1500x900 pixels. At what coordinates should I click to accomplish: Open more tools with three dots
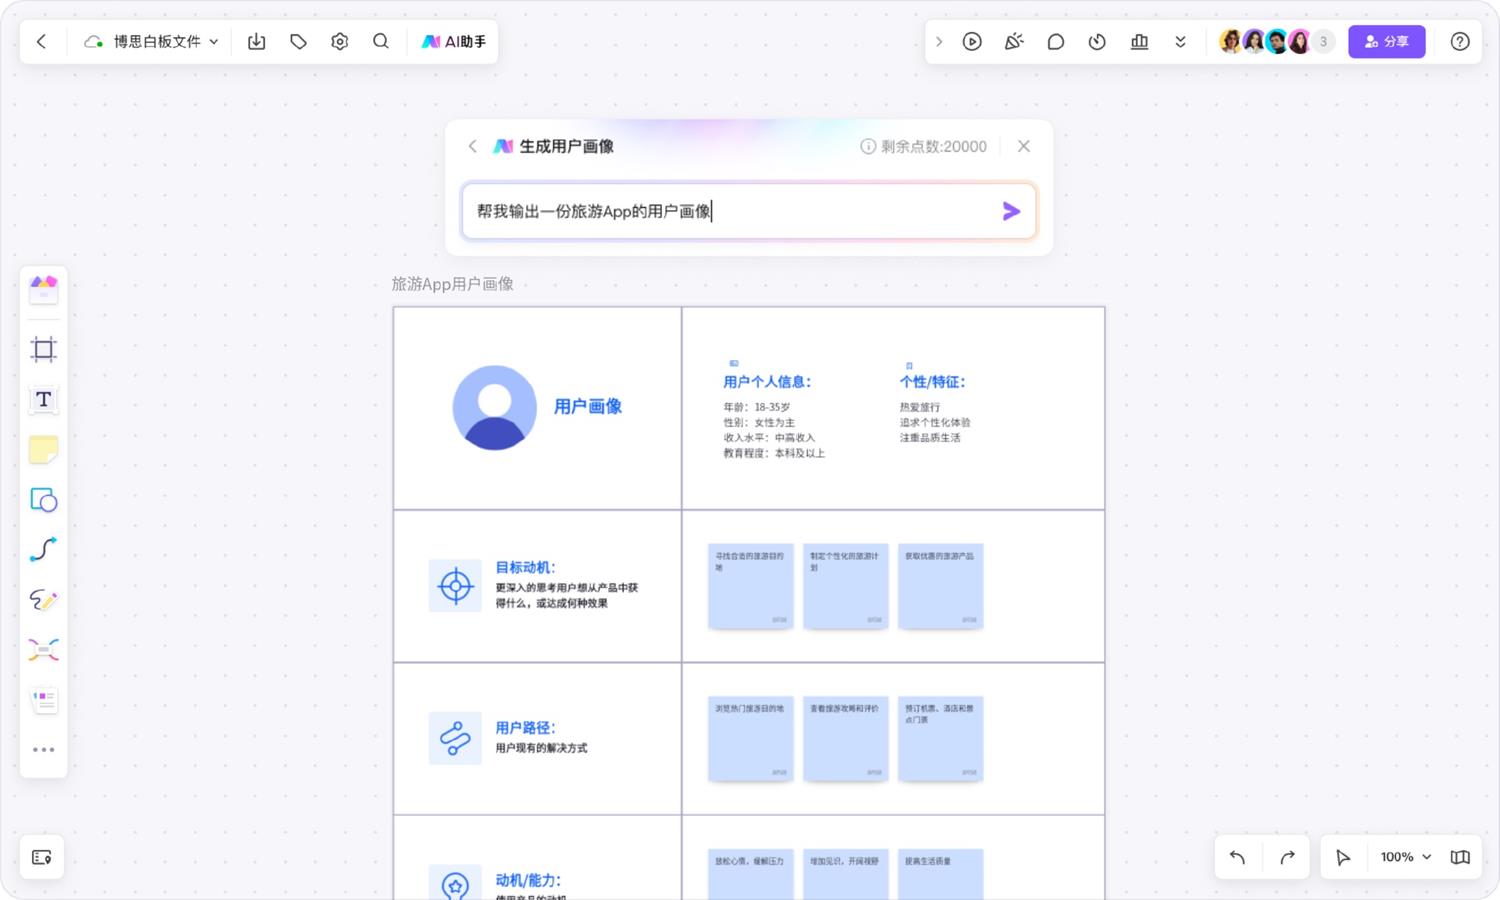[x=44, y=750]
